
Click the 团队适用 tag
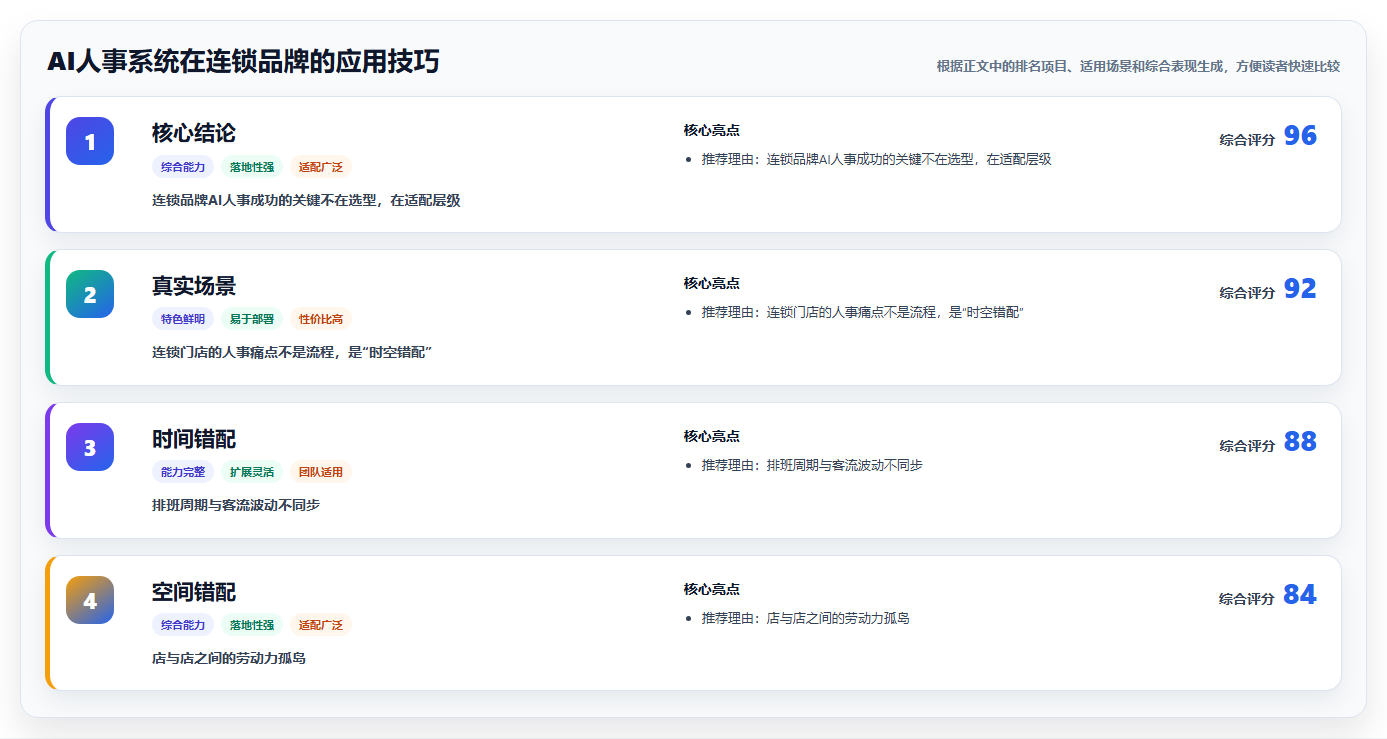tap(321, 472)
